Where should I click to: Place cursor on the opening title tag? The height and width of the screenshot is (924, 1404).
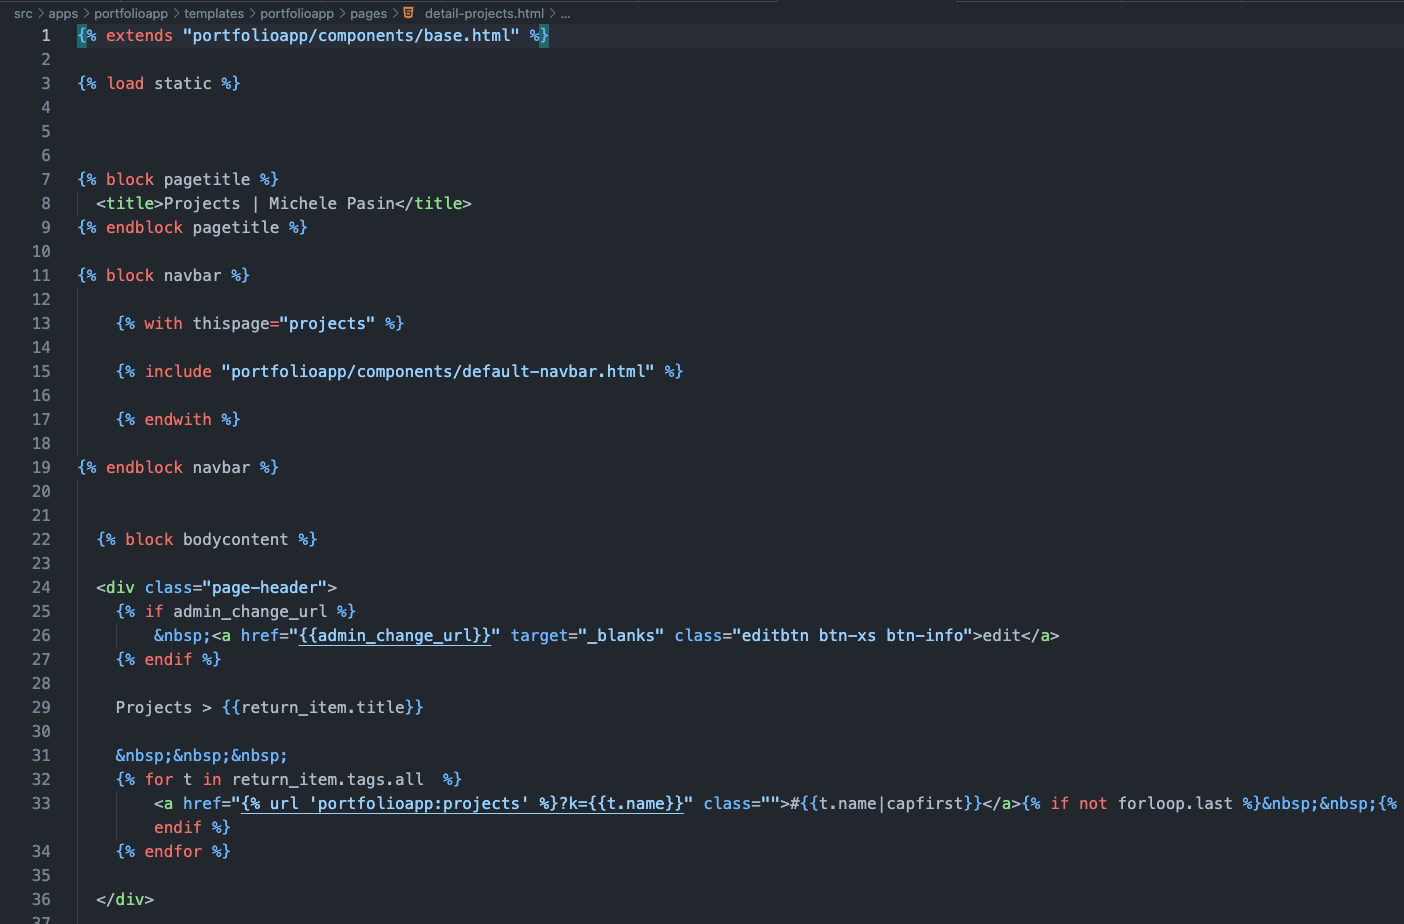coord(130,204)
